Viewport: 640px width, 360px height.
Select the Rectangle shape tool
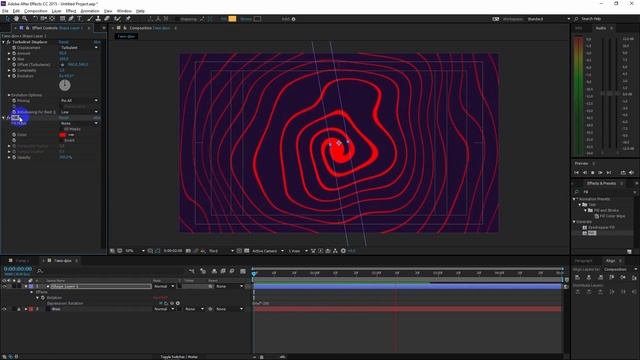click(x=62, y=19)
